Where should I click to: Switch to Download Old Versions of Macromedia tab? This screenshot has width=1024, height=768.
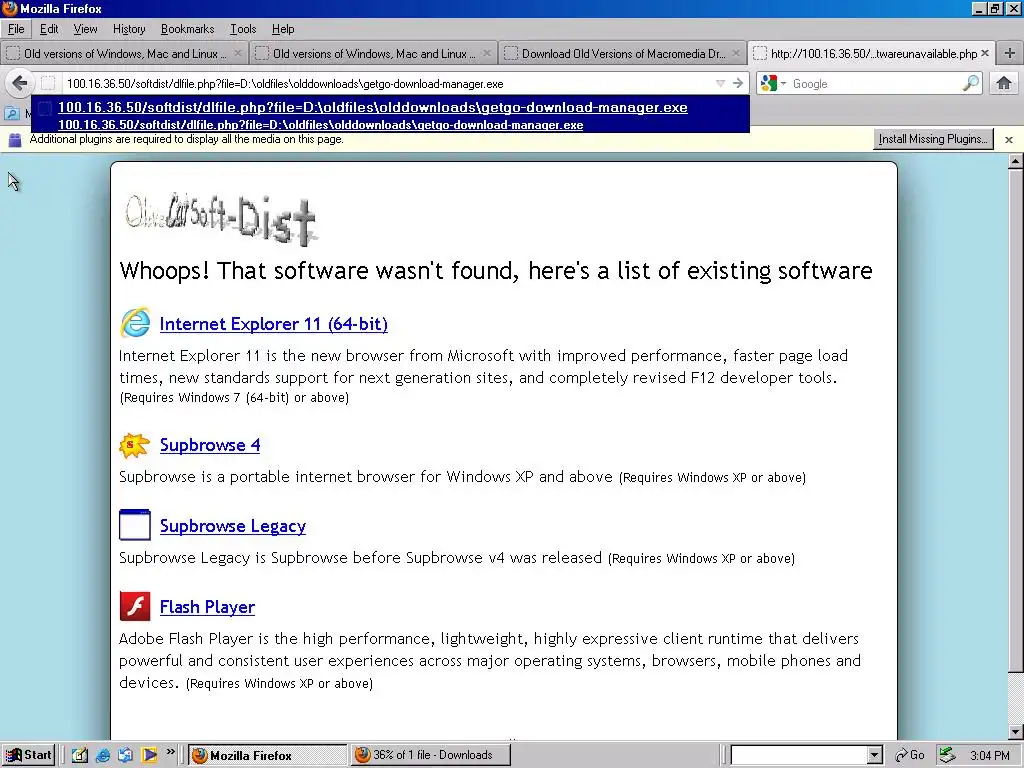pyautogui.click(x=622, y=54)
